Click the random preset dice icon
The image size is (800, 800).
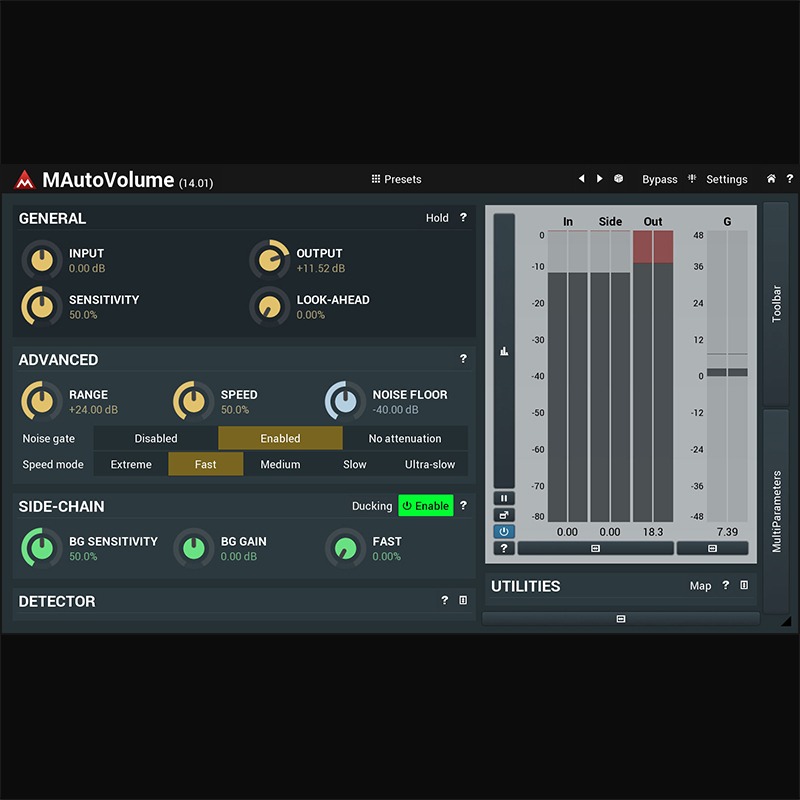[618, 179]
